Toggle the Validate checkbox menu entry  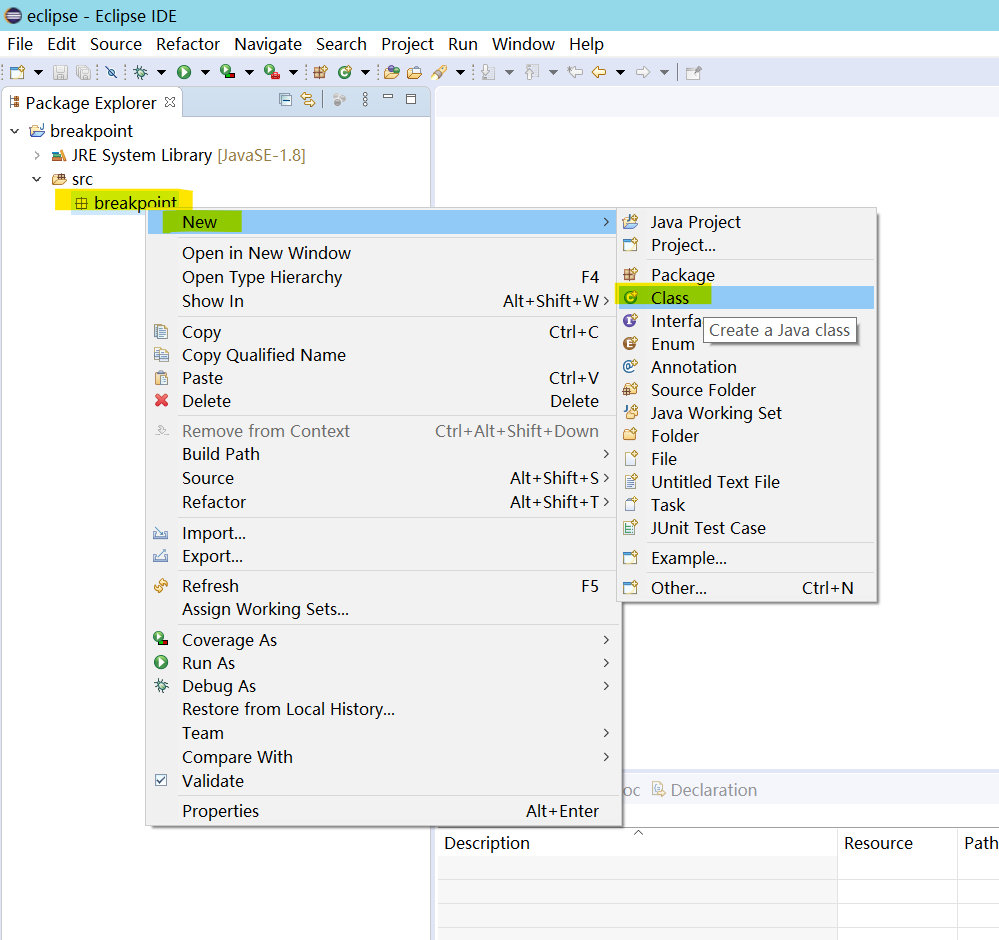[x=382, y=781]
